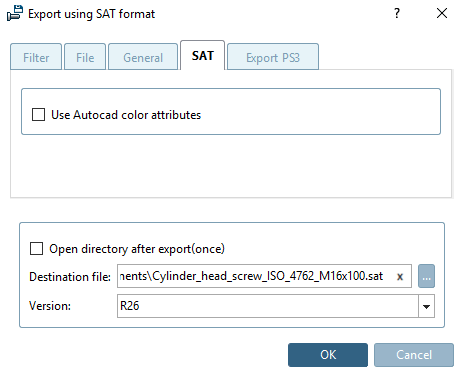
Task: Open the File tab
Action: 85,57
